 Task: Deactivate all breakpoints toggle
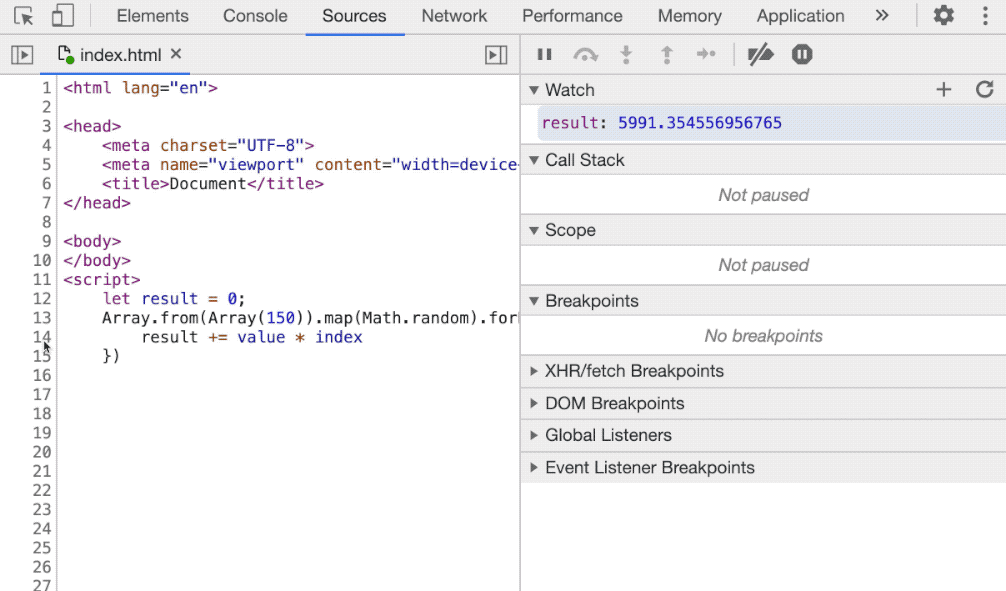tap(761, 55)
